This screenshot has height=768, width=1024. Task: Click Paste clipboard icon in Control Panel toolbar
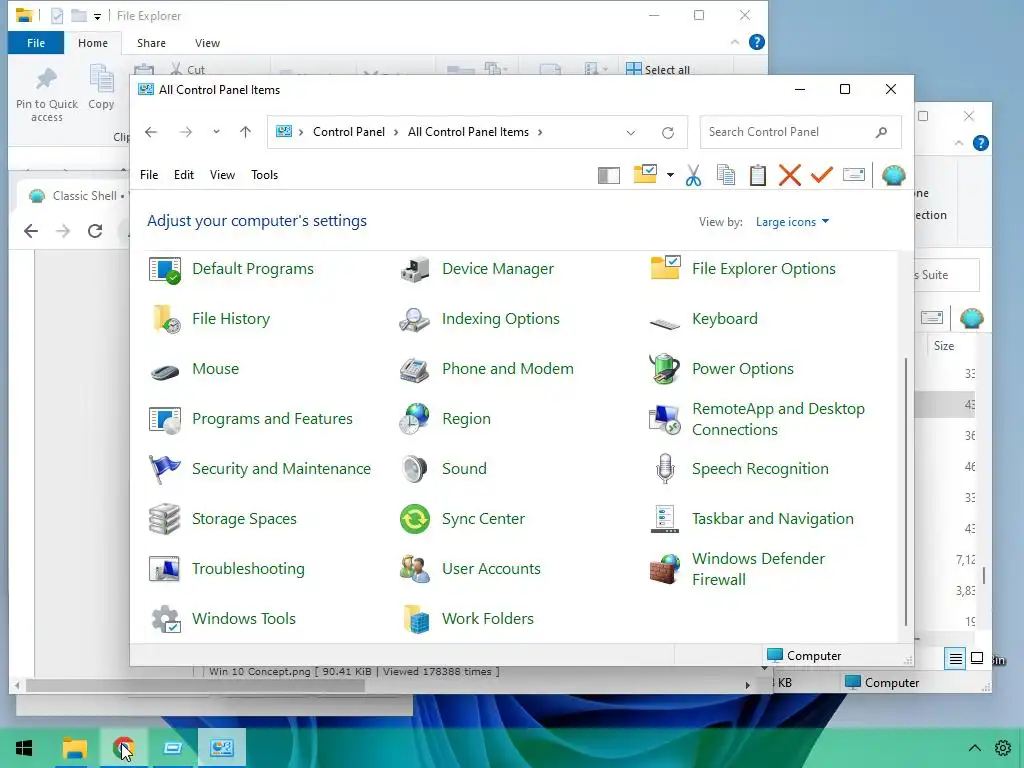pos(758,175)
